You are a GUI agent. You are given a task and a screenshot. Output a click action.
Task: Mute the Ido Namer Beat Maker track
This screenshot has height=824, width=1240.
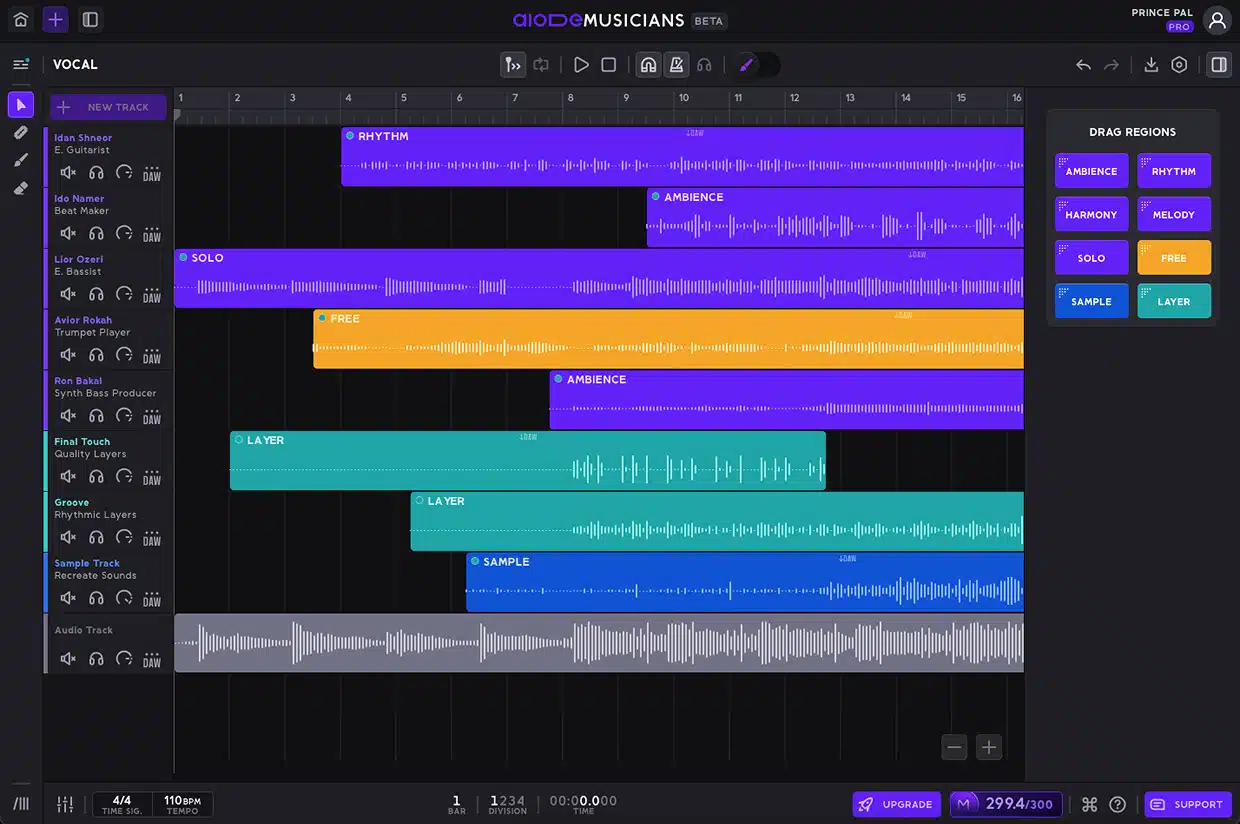[x=68, y=233]
